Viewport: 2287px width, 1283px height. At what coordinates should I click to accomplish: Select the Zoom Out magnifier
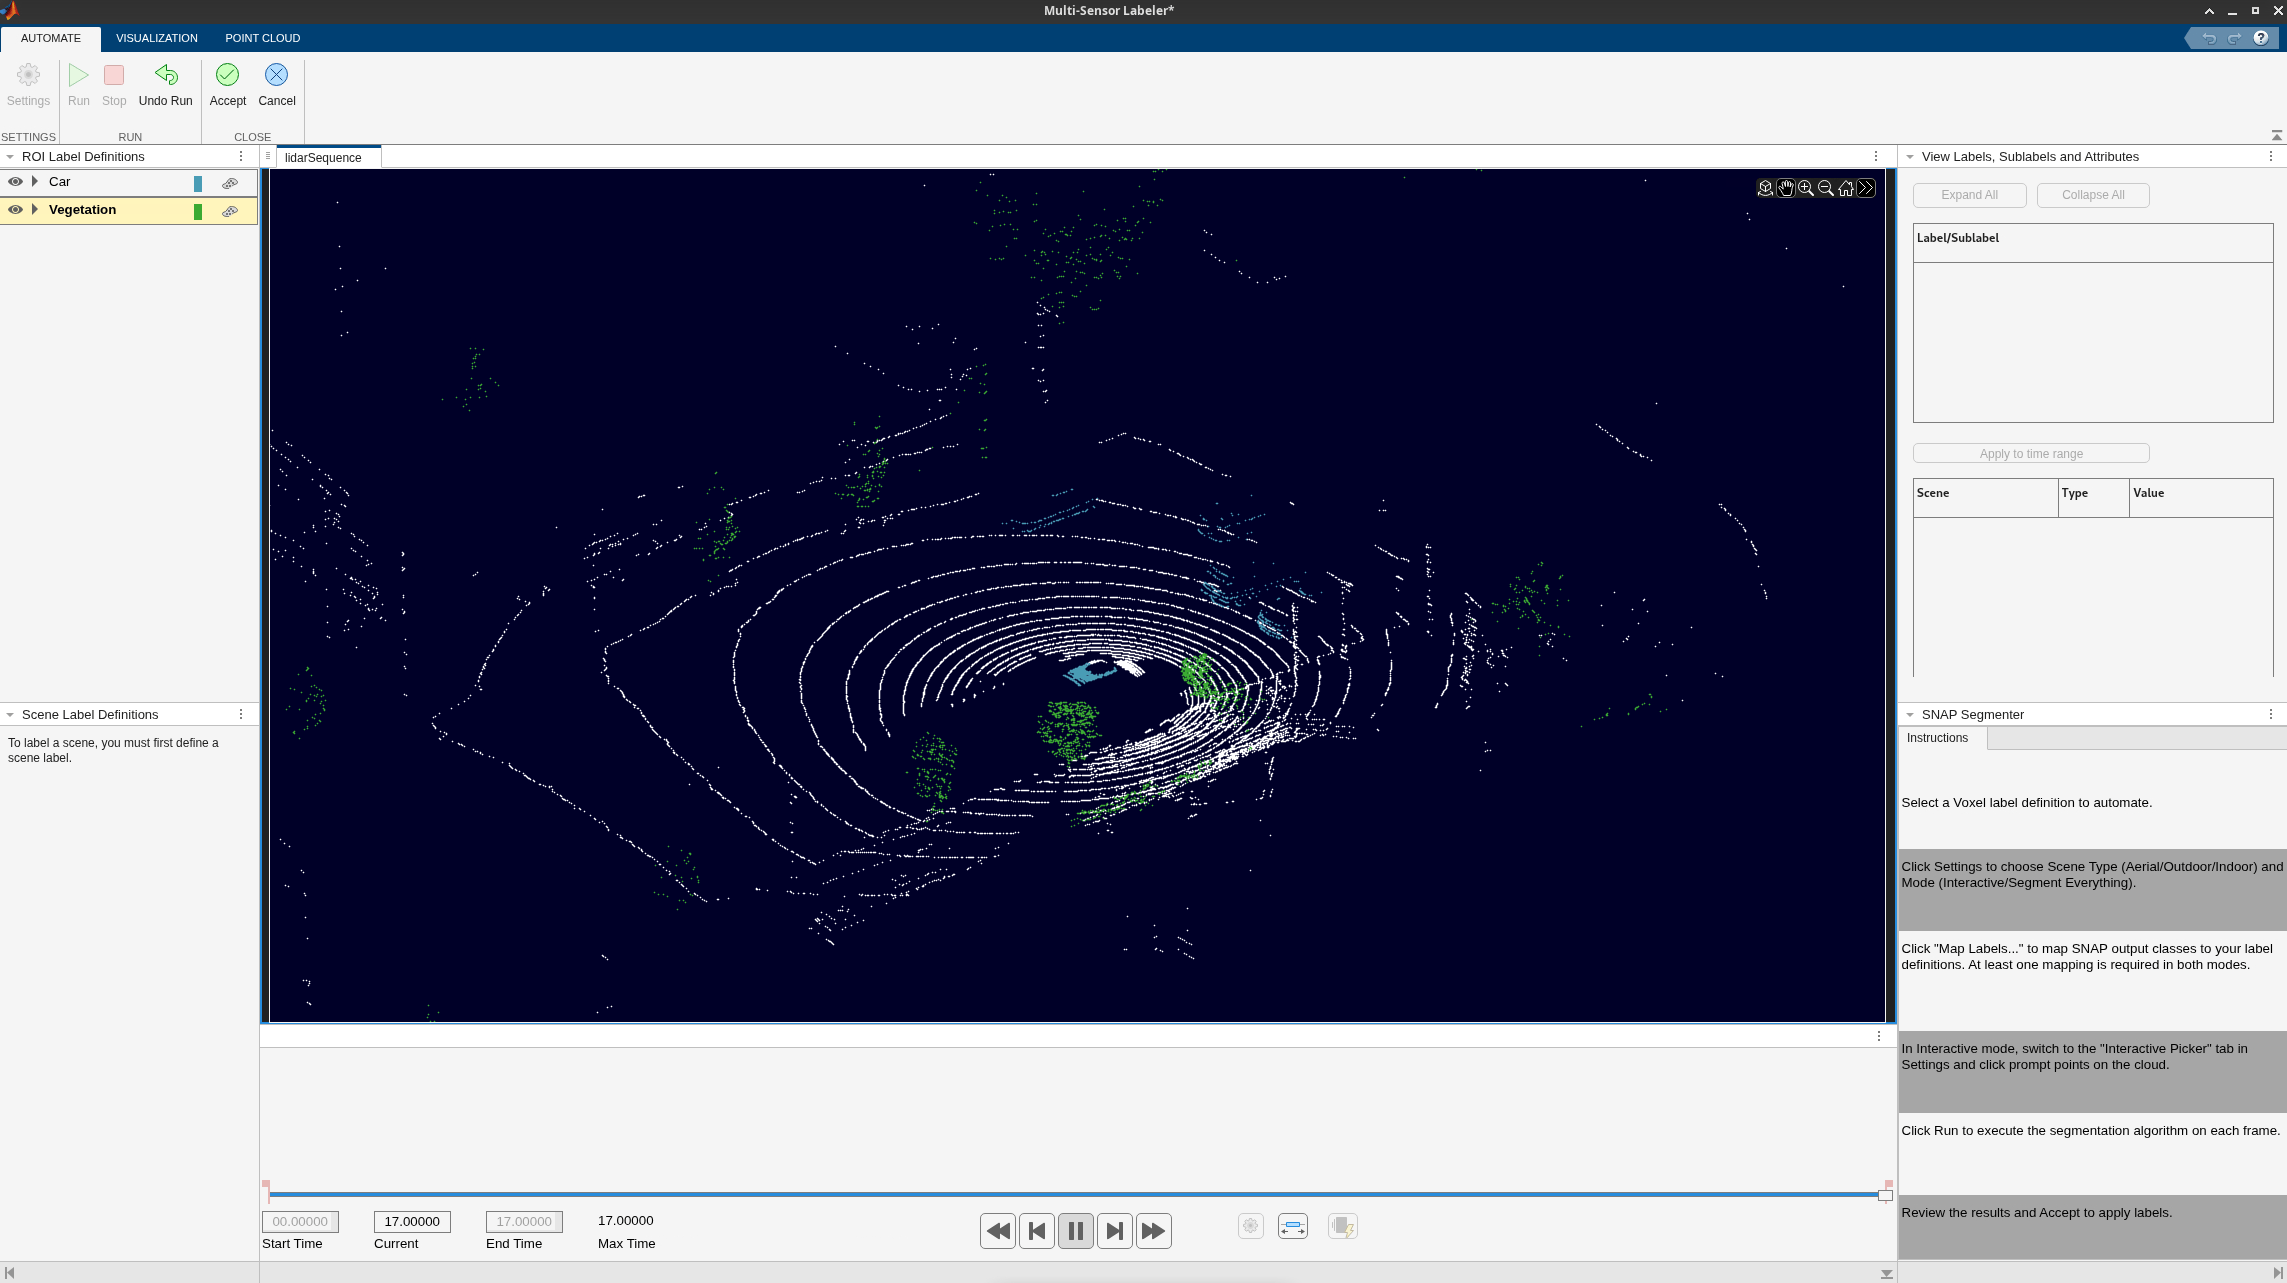(x=1826, y=188)
